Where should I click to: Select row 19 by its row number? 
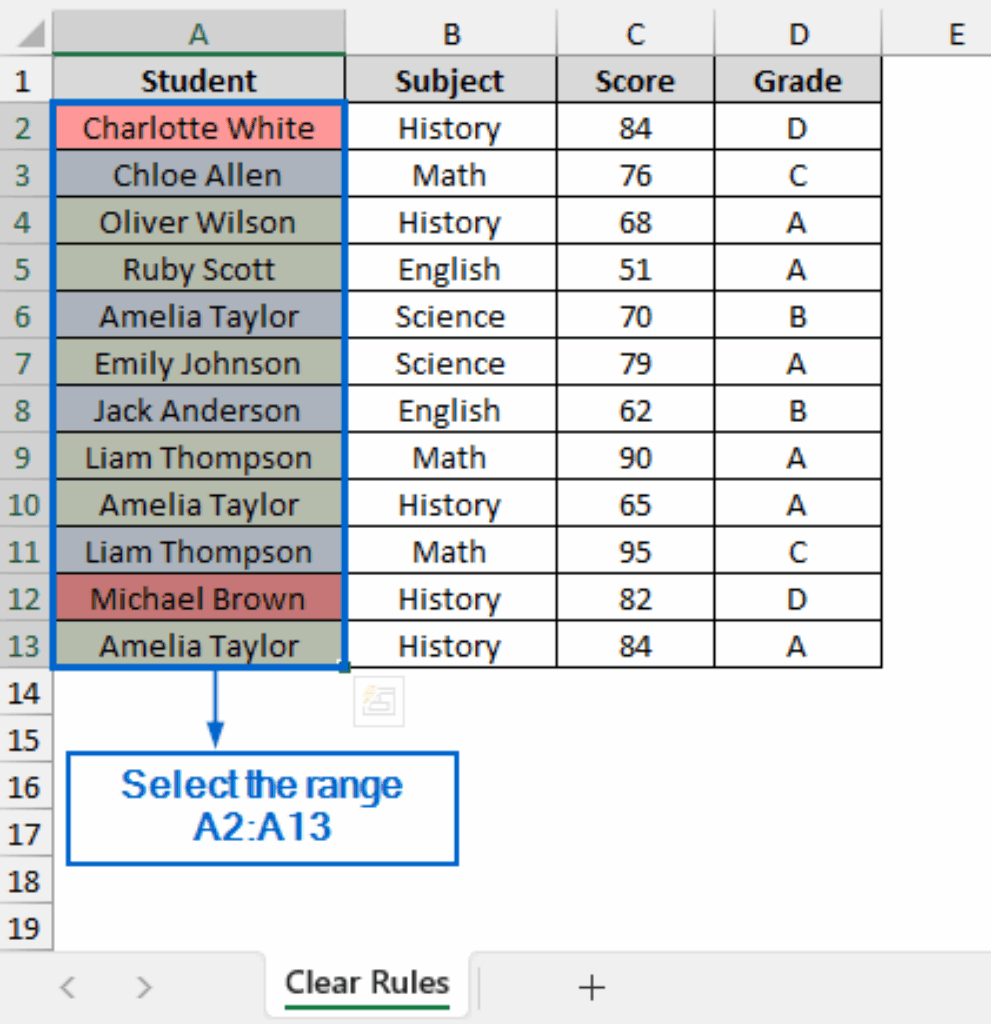click(26, 928)
